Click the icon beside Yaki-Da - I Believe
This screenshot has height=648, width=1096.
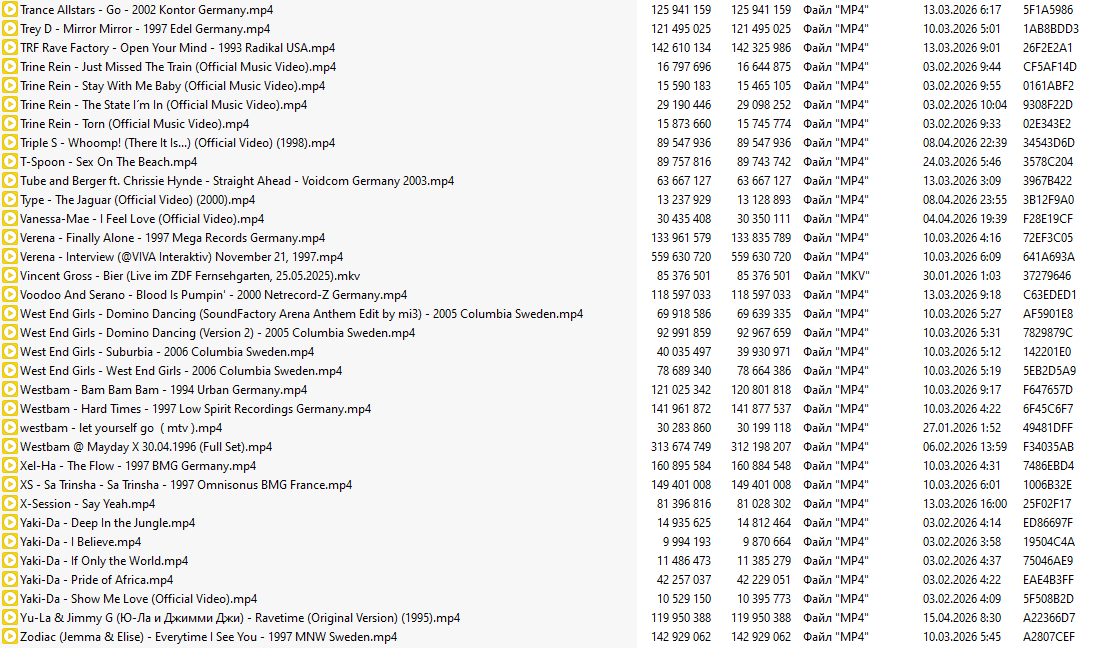coord(10,541)
